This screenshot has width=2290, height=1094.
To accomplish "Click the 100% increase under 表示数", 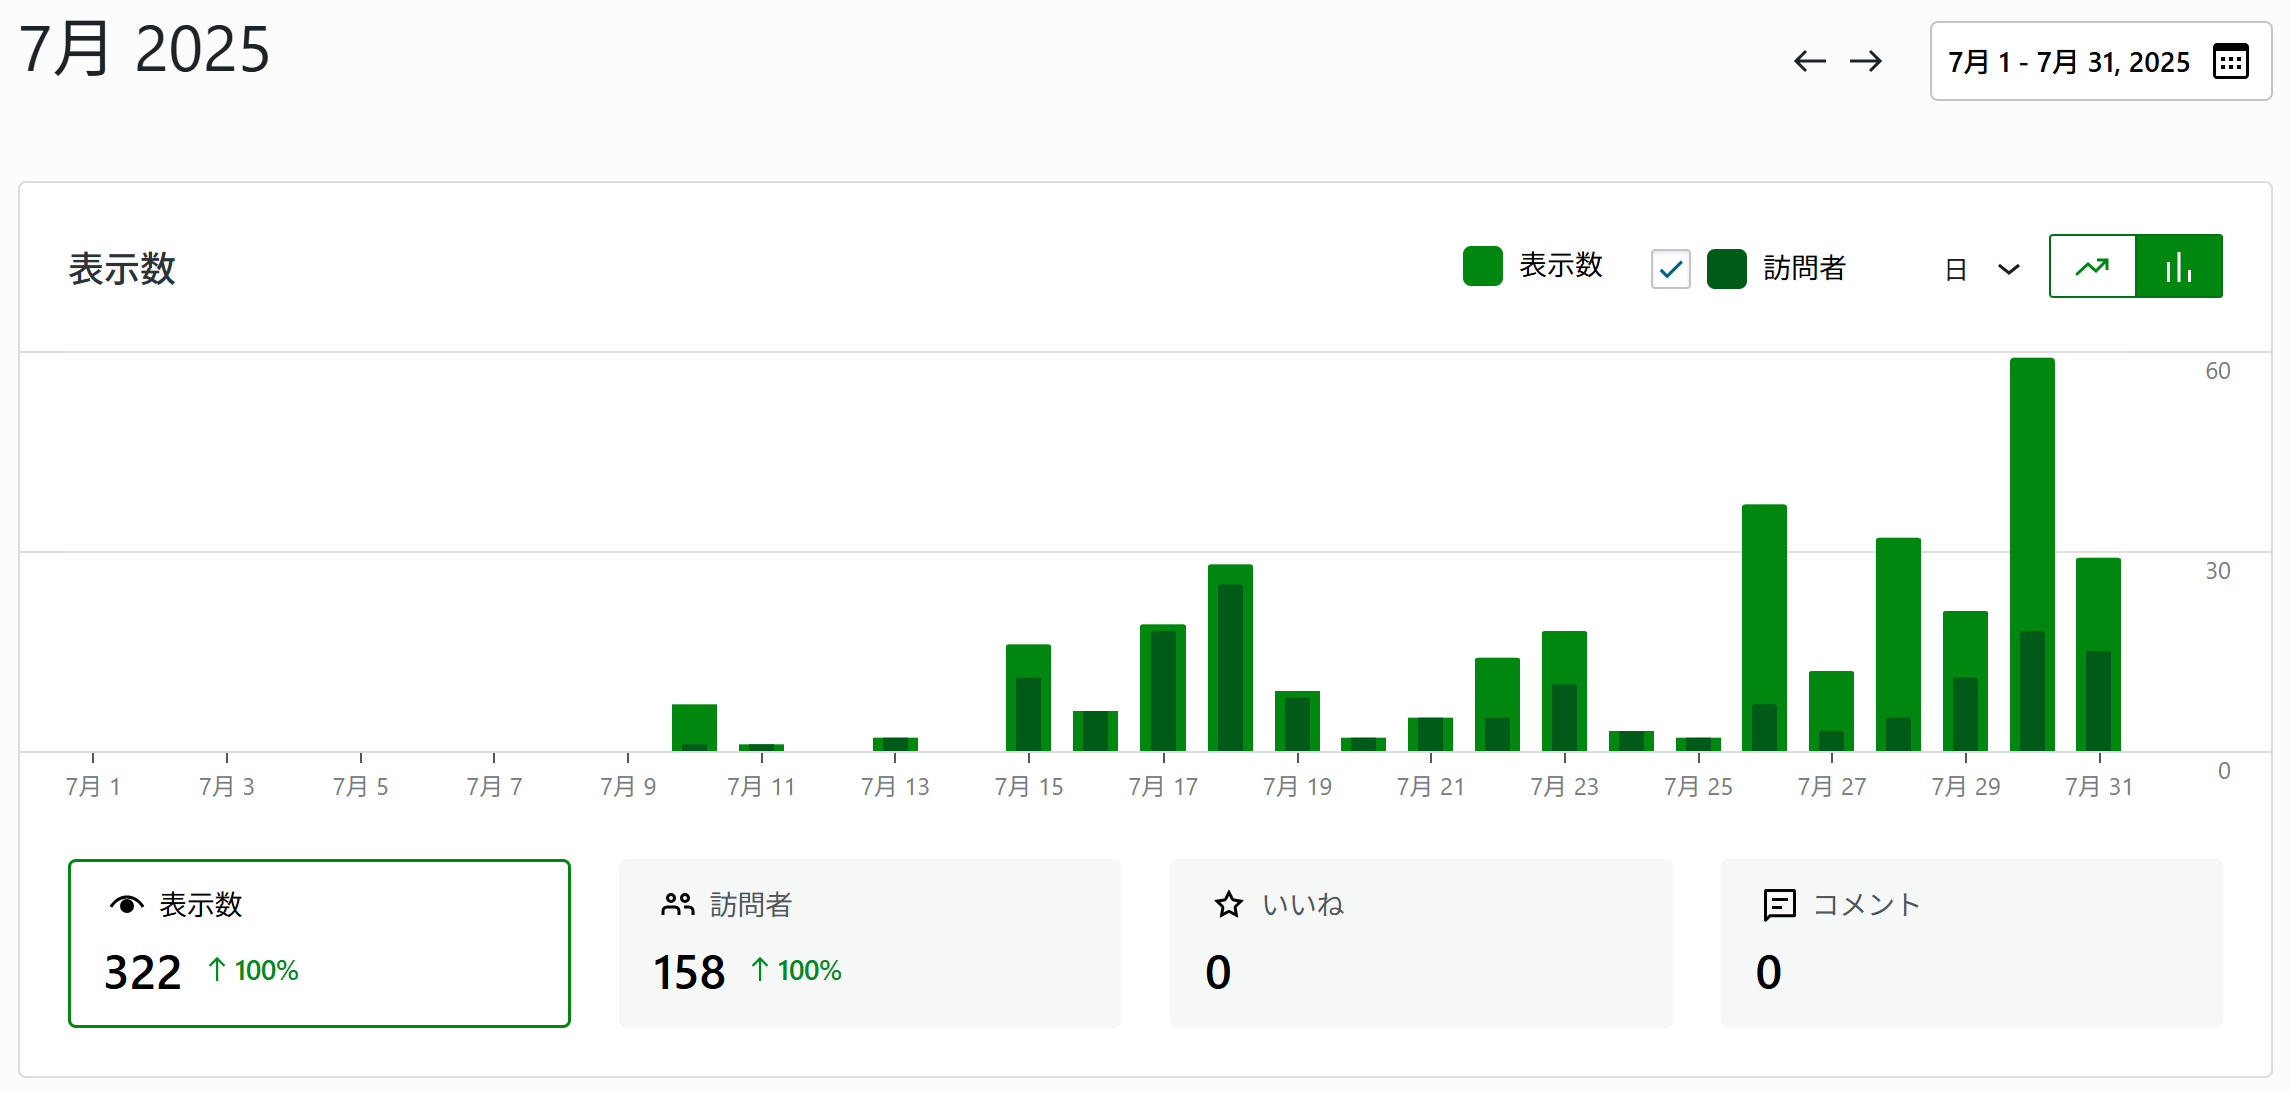I will tap(253, 970).
